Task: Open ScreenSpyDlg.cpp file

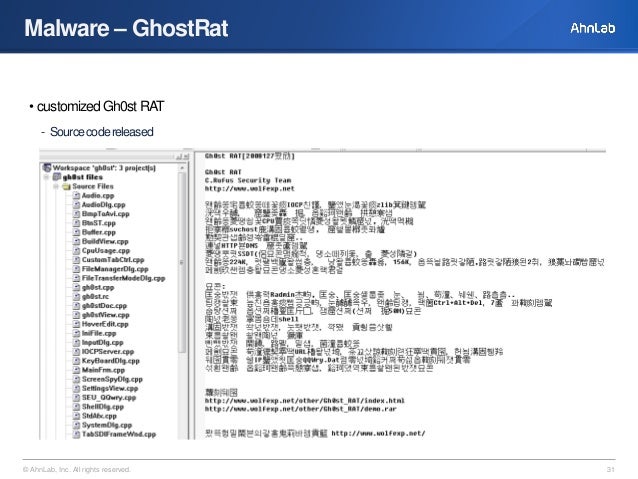Action: pos(112,379)
